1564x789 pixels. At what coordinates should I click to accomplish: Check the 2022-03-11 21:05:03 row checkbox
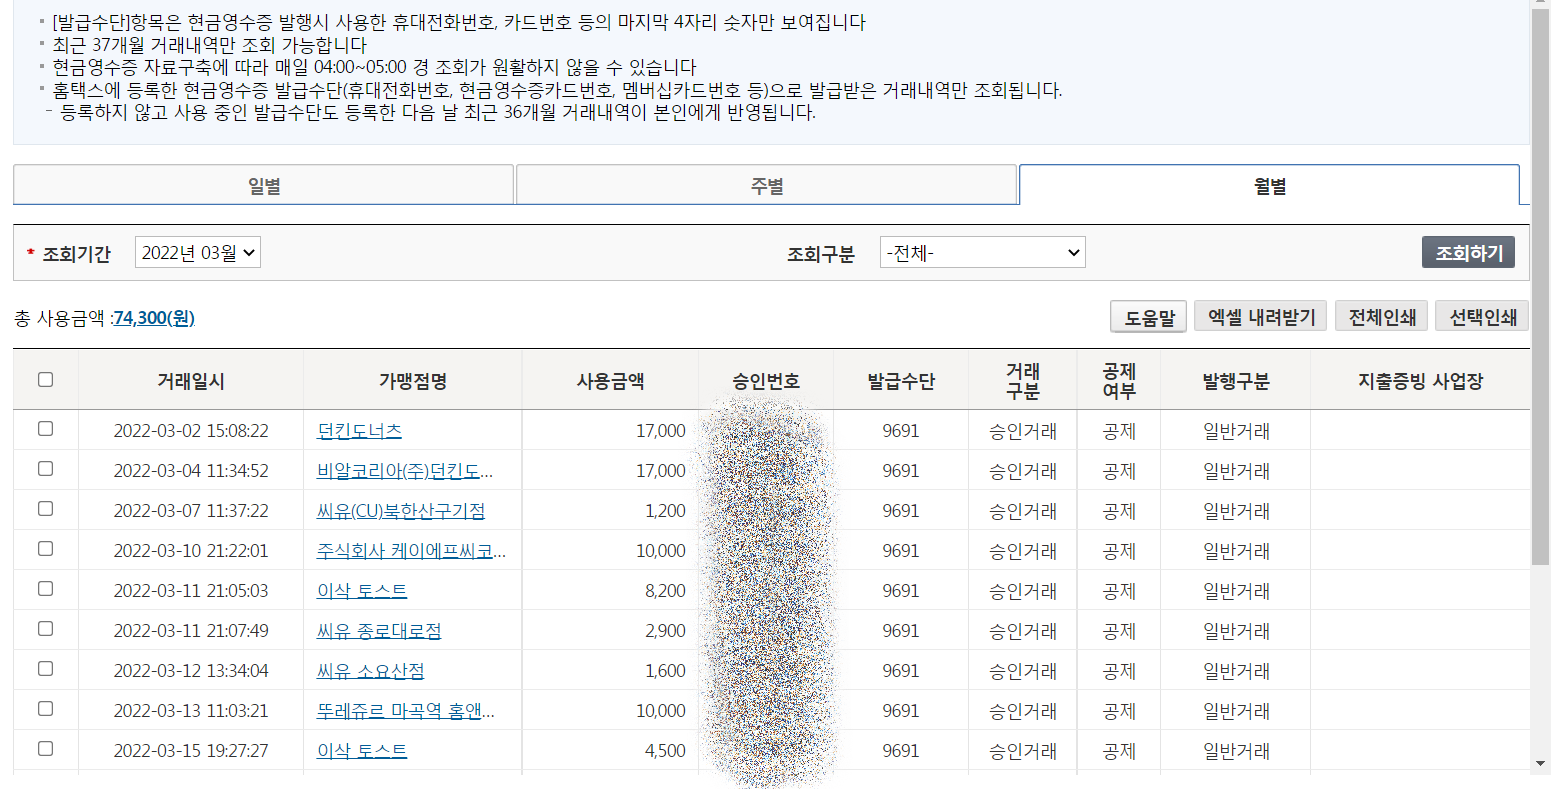[x=45, y=588]
